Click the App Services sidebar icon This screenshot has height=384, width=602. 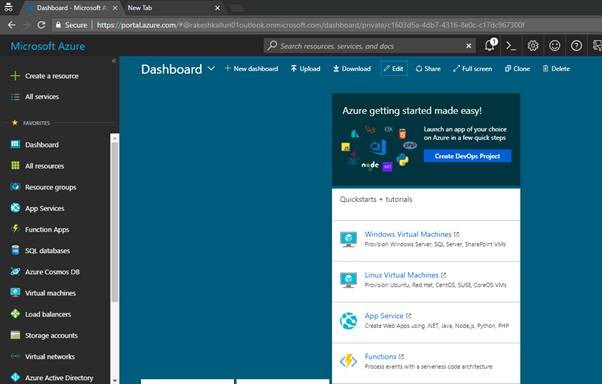(x=15, y=208)
